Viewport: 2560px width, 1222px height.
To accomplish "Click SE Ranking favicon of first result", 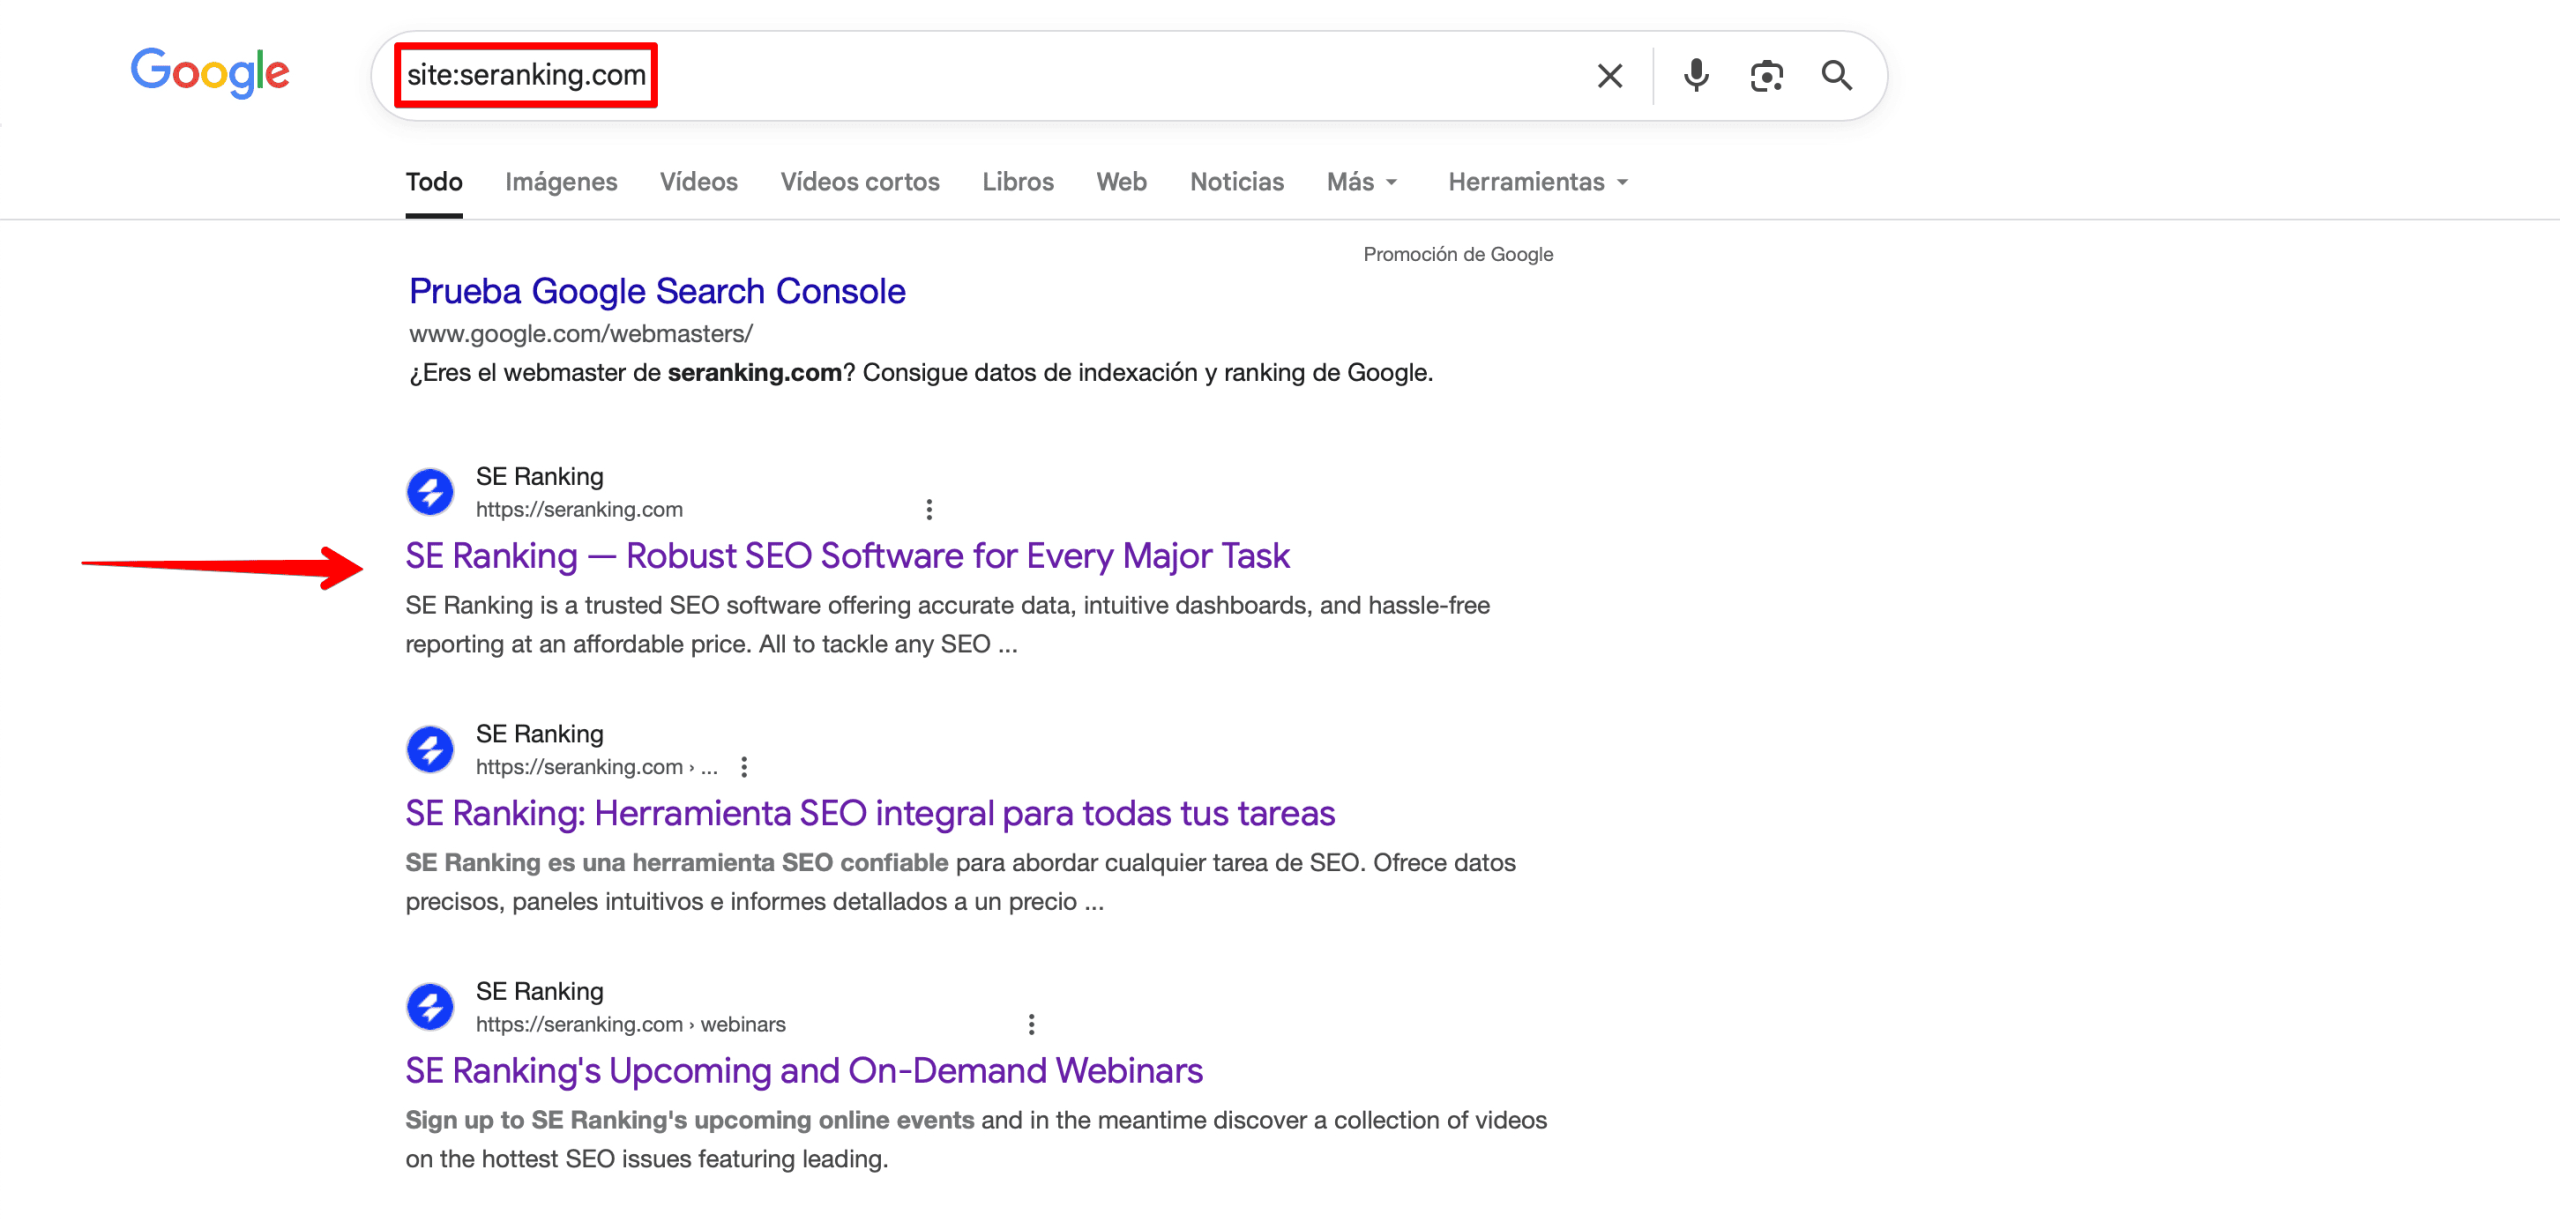I will (x=430, y=492).
